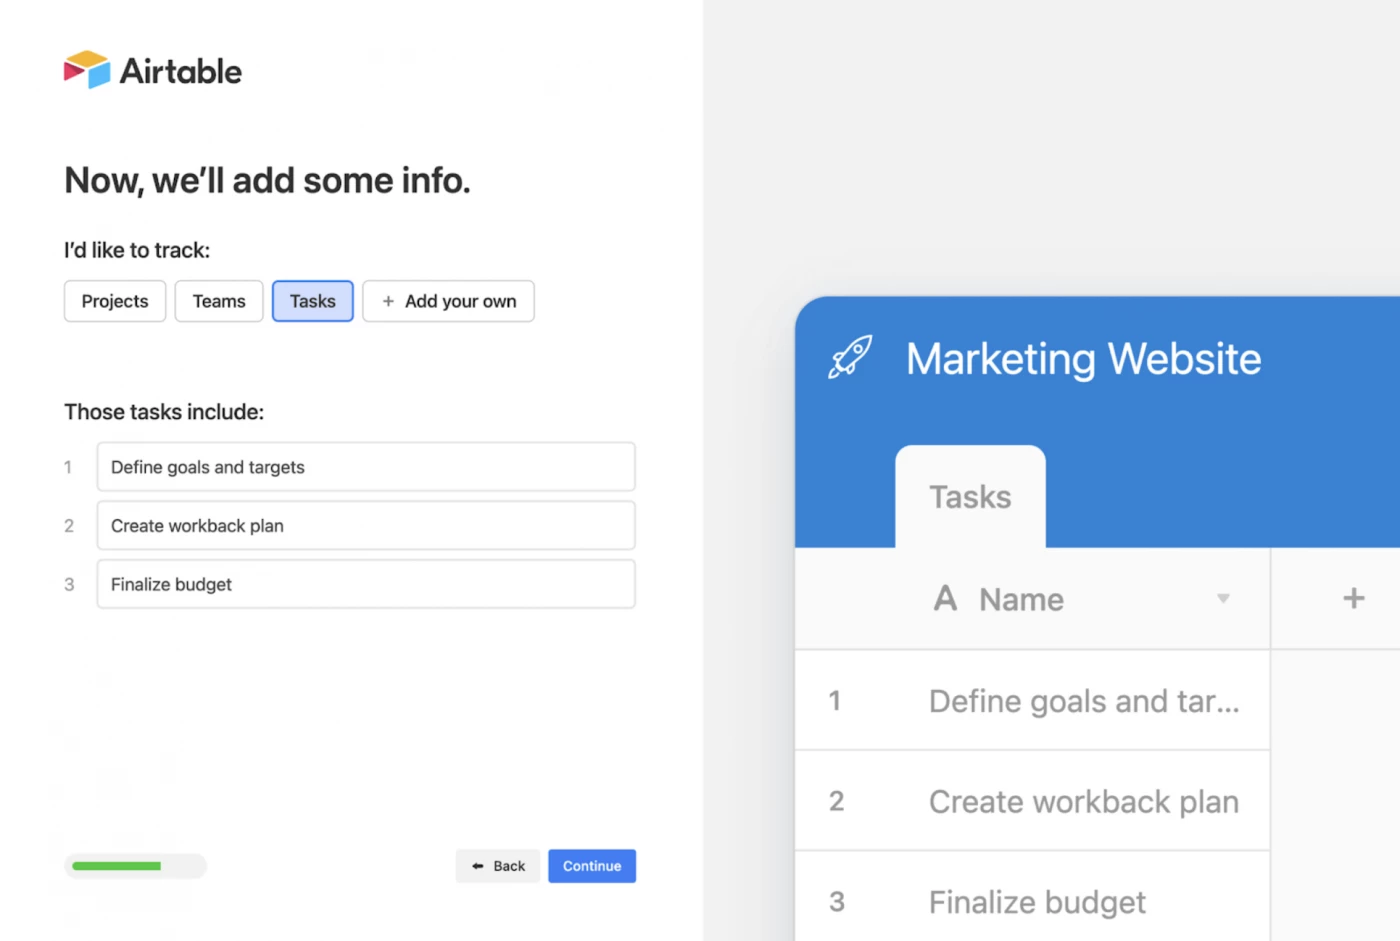Viewport: 1400px width, 941px height.
Task: Edit the Finalize budget input field
Action: [366, 584]
